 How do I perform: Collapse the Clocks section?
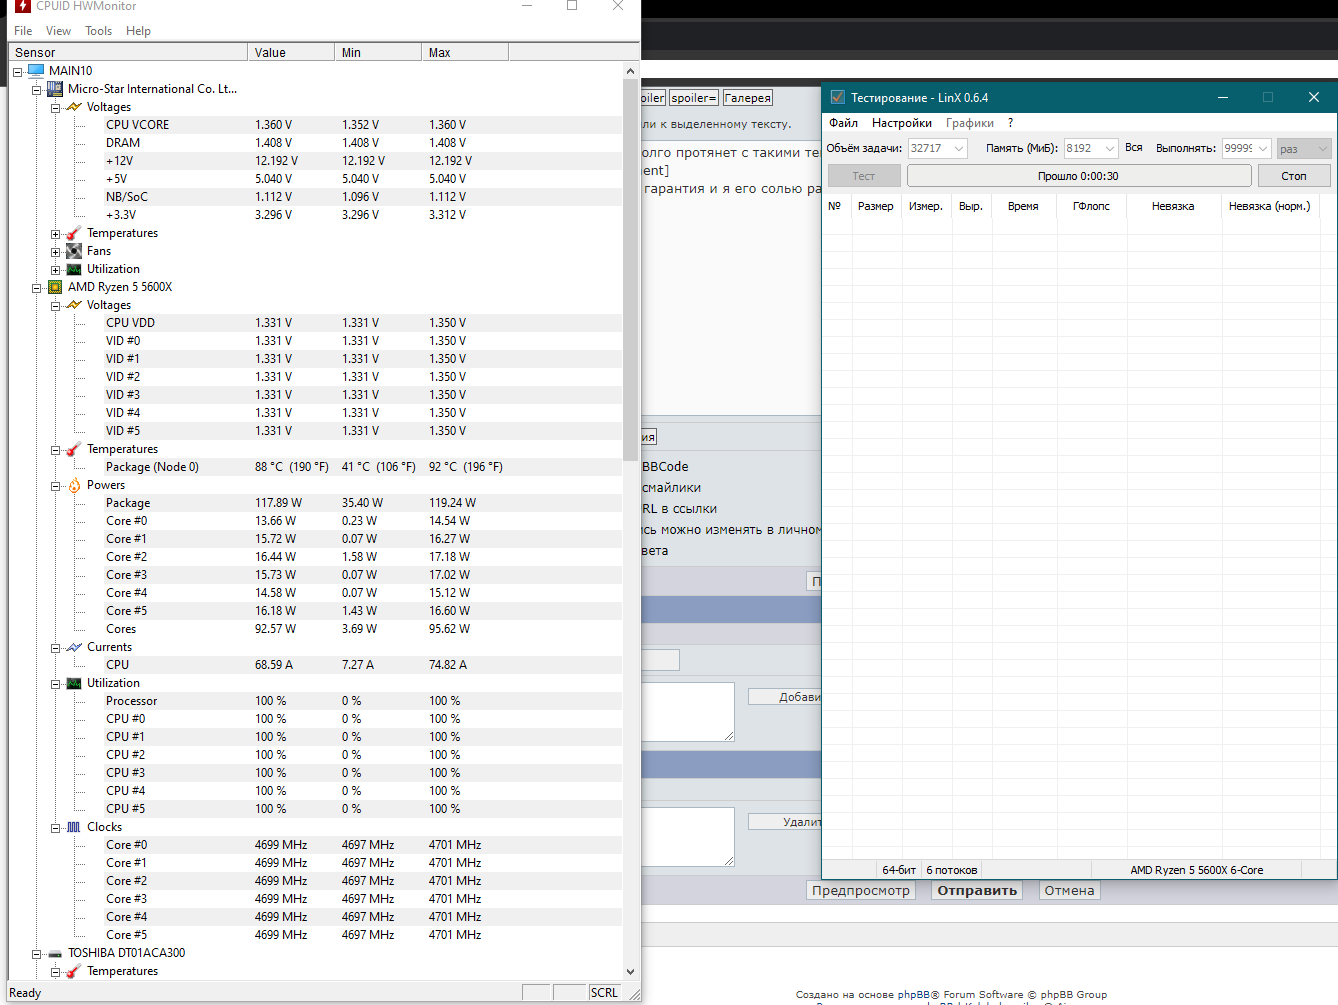pos(56,828)
